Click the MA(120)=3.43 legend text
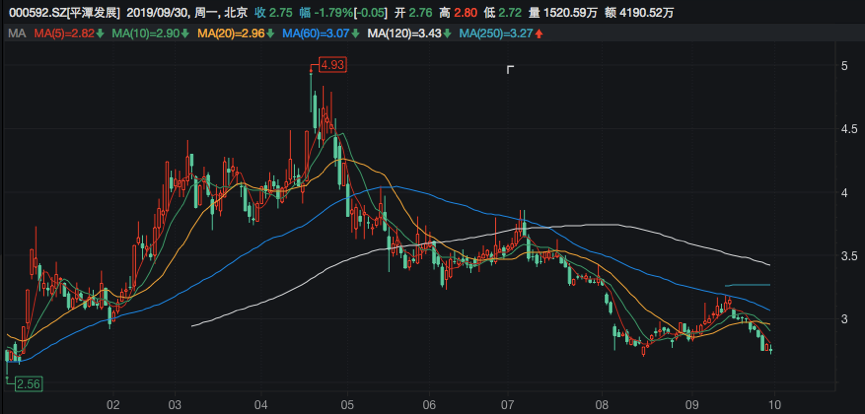The width and height of the screenshot is (865, 414). 403,35
